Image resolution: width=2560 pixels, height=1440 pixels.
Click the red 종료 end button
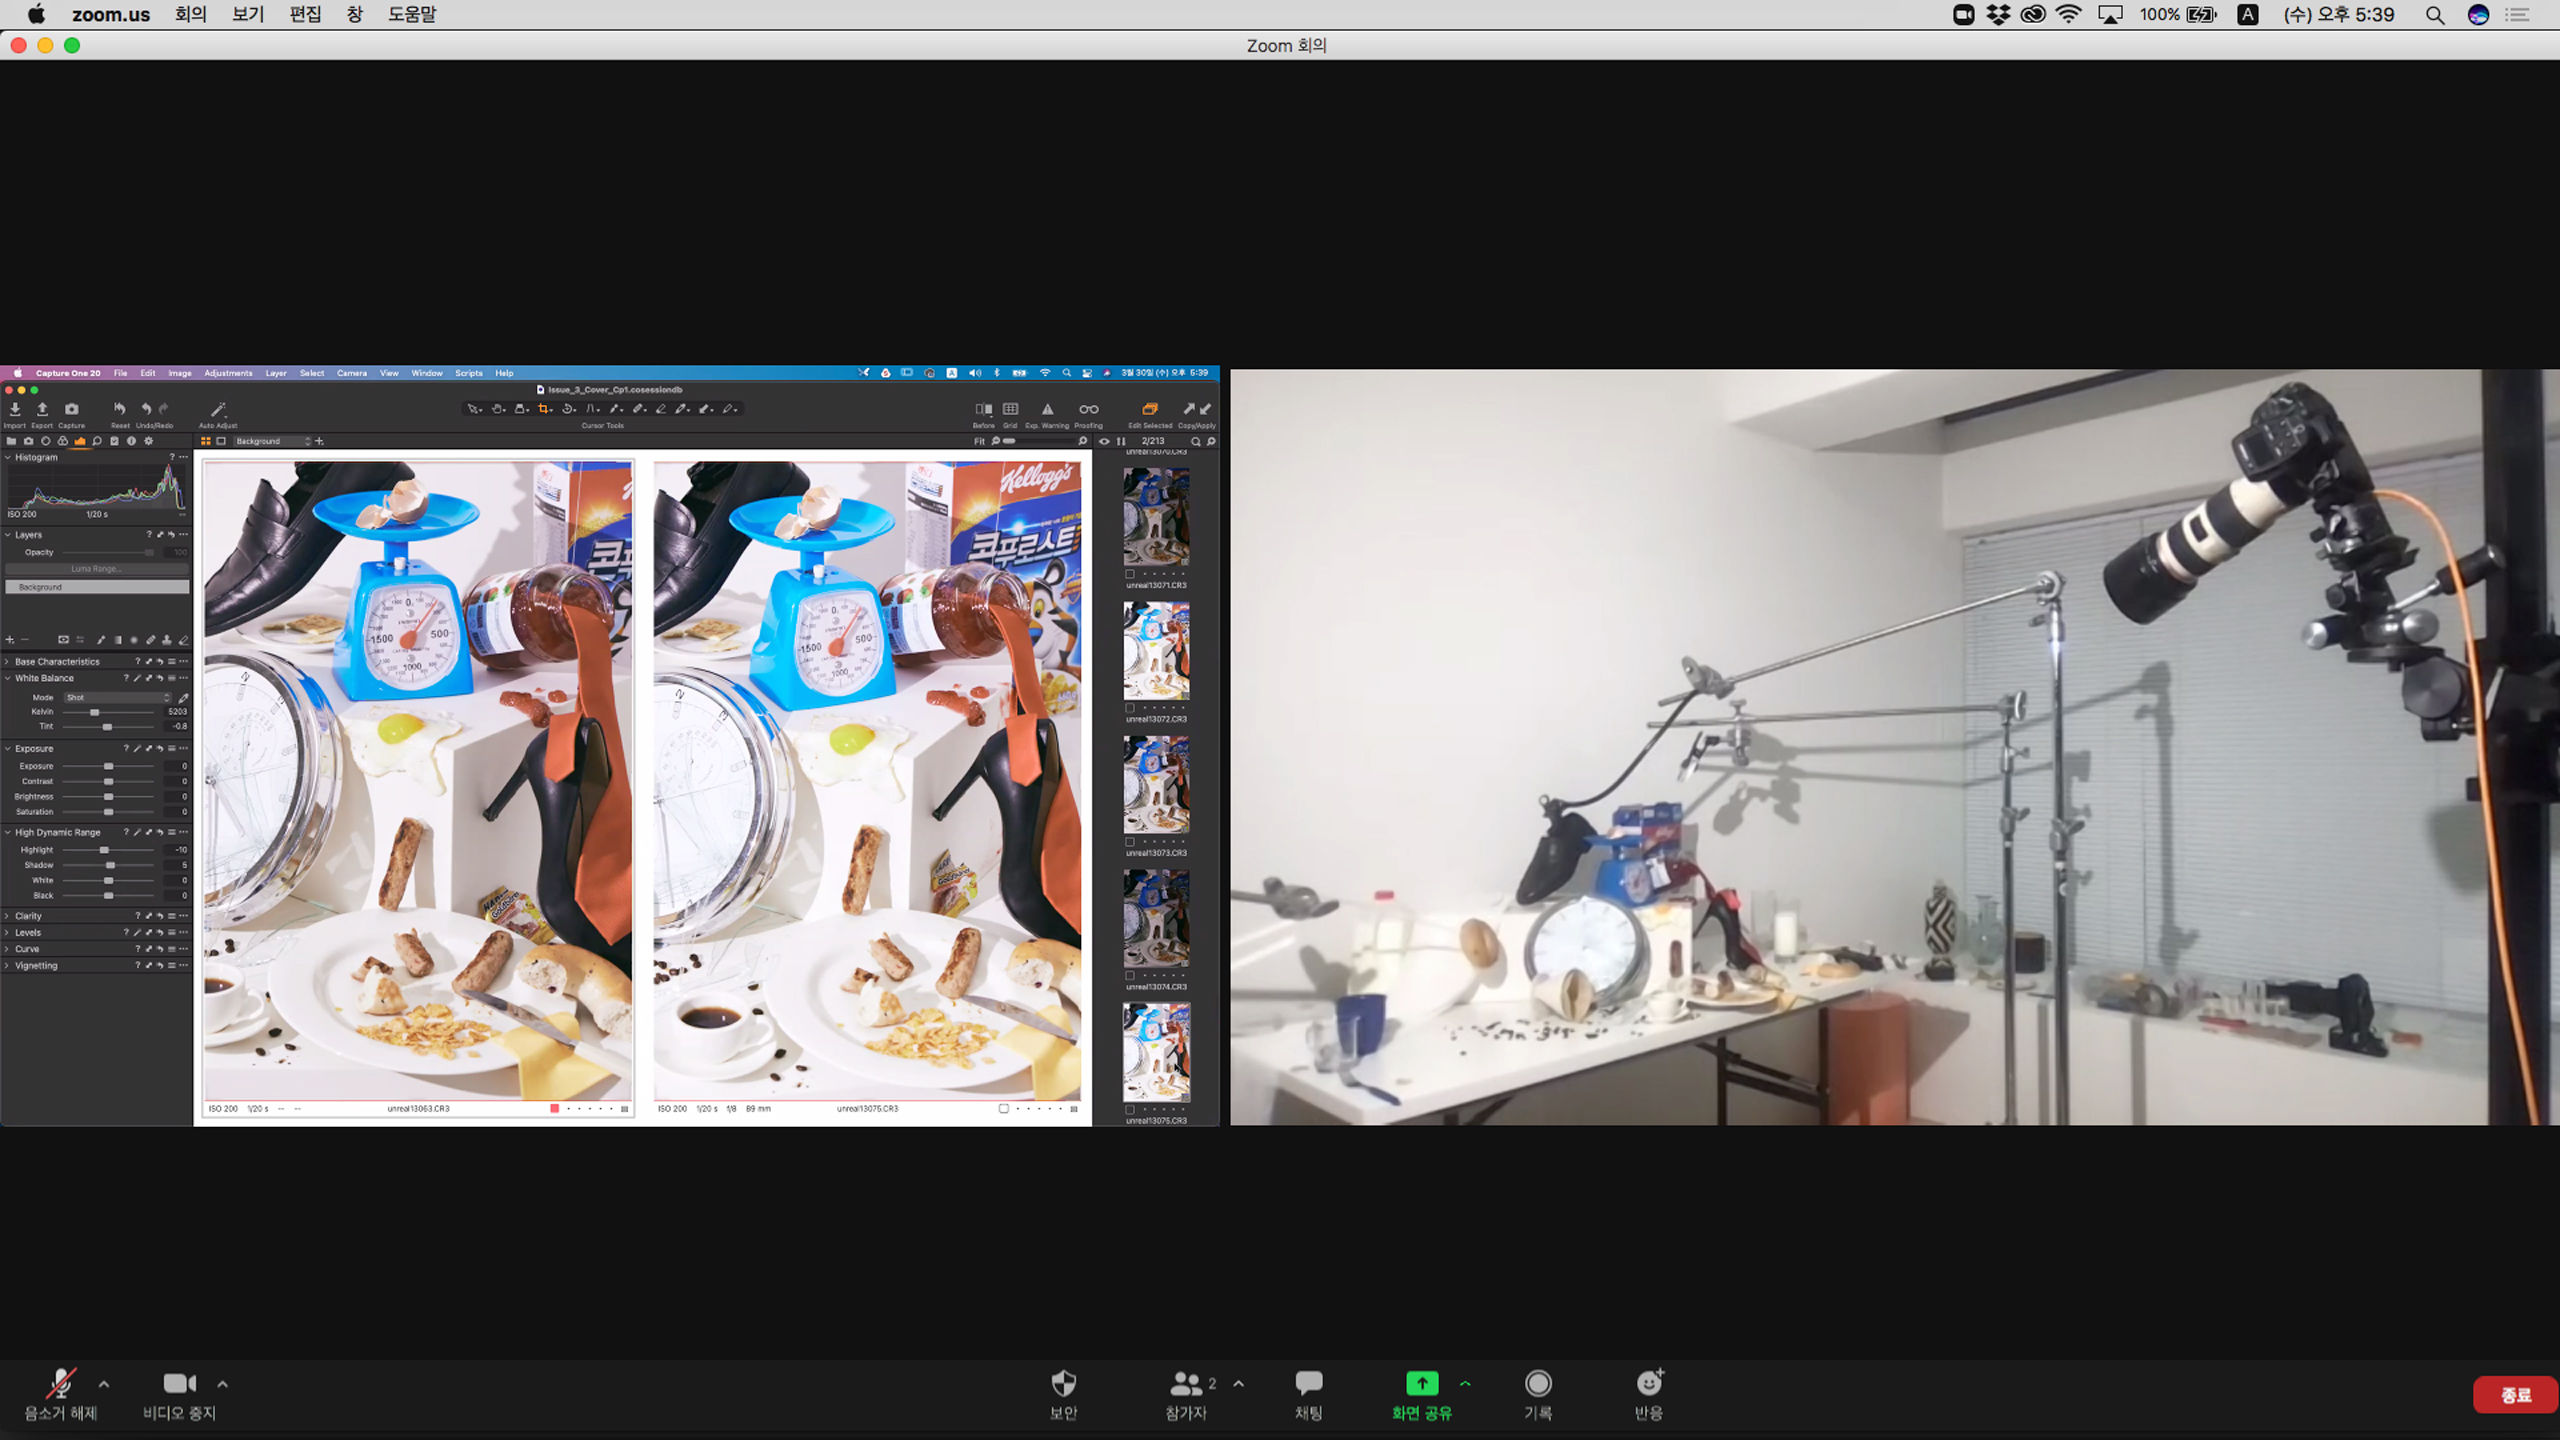tap(2514, 1395)
